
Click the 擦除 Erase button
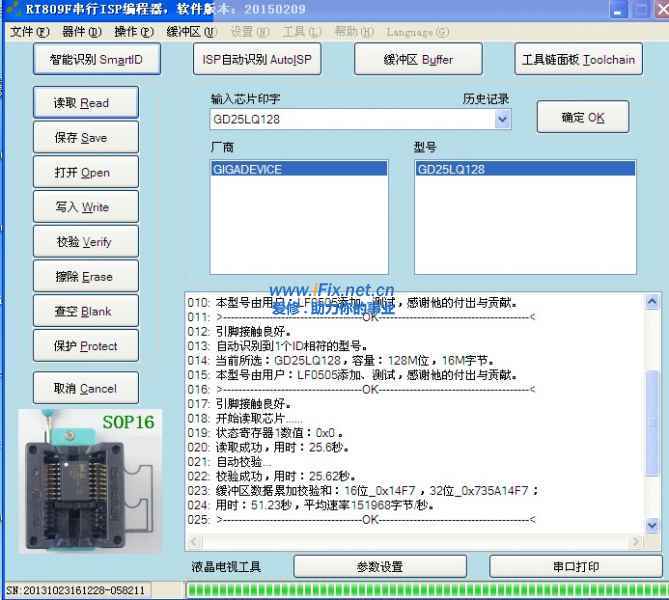point(86,276)
